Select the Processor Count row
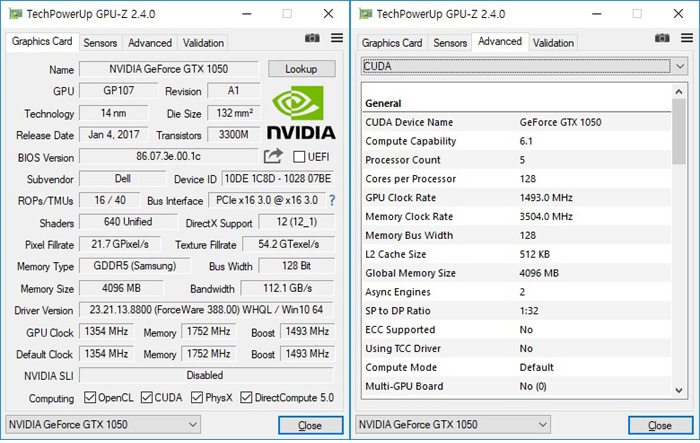700x443 pixels. [516, 160]
